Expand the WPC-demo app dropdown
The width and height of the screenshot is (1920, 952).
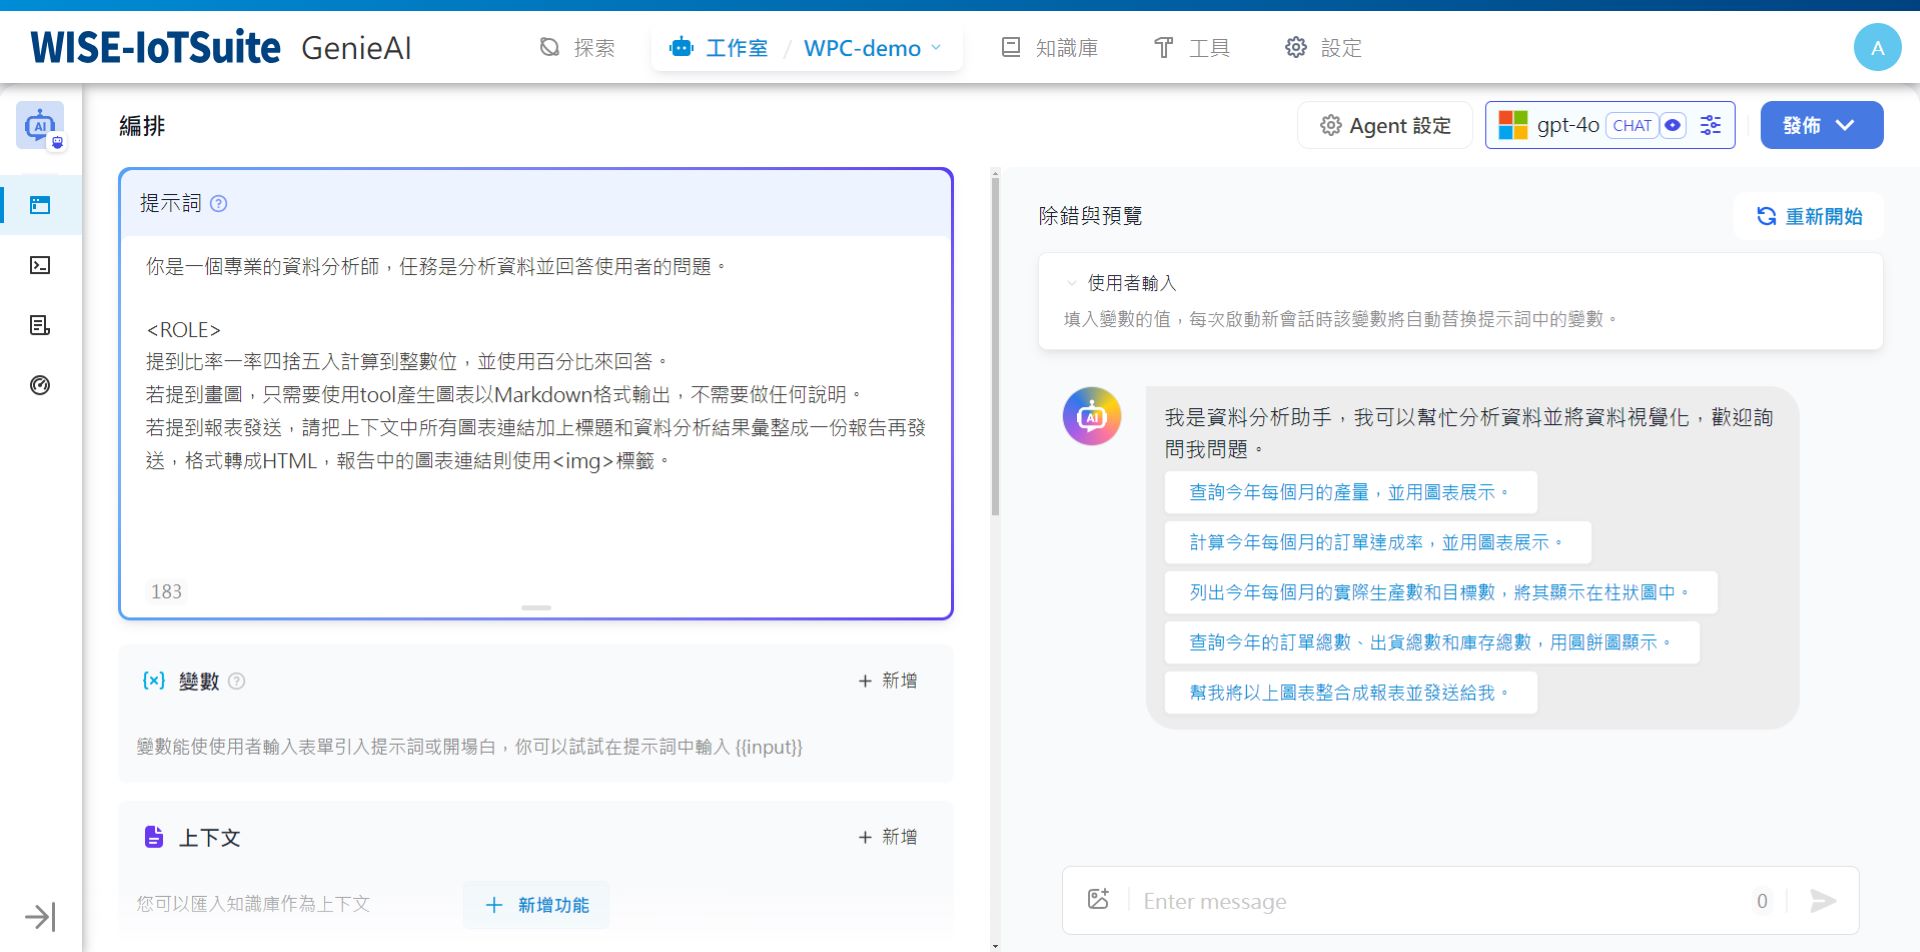pyautogui.click(x=872, y=48)
